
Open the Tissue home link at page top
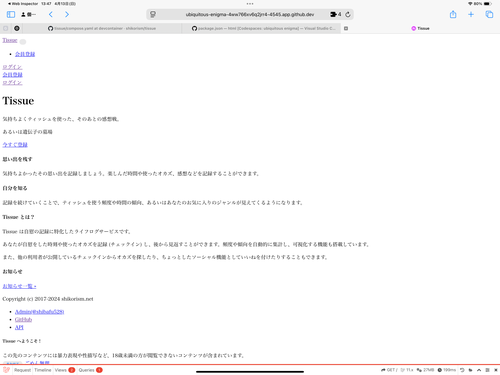(x=10, y=40)
